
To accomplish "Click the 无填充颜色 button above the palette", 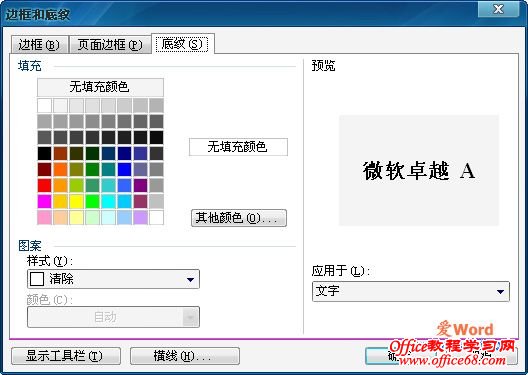I will tap(100, 87).
